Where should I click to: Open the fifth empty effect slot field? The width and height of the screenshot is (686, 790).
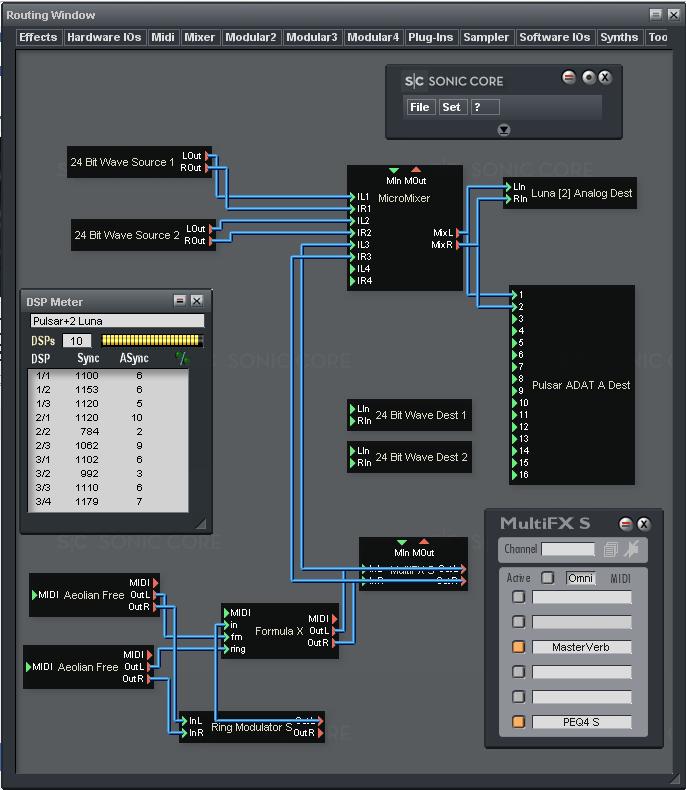[582, 697]
